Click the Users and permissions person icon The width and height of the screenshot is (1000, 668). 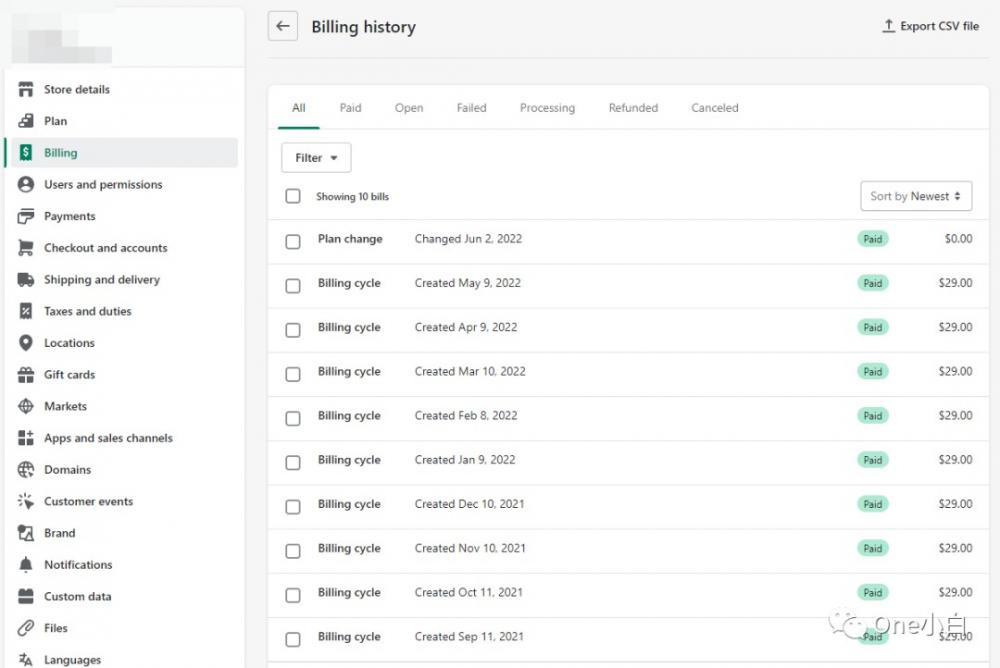click(x=26, y=184)
